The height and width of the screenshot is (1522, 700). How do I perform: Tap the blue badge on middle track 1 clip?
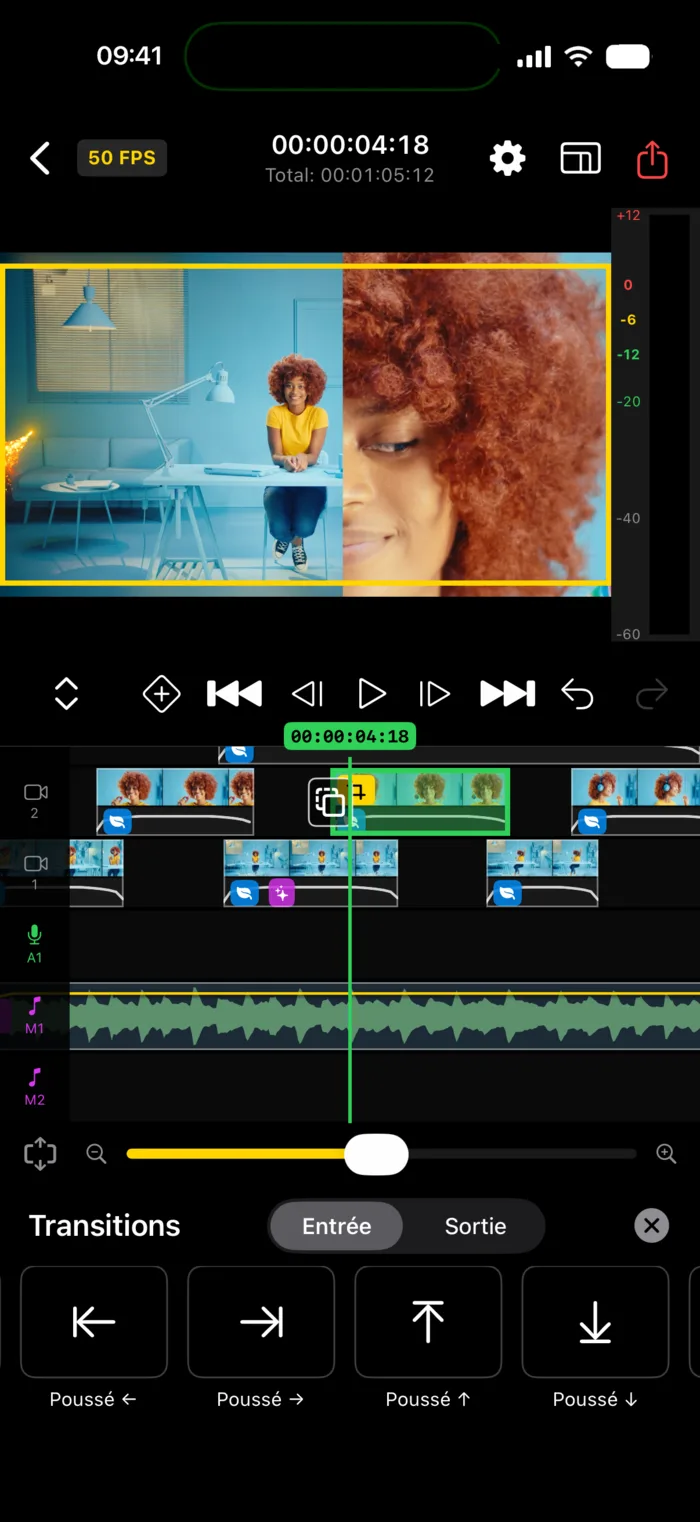245,893
